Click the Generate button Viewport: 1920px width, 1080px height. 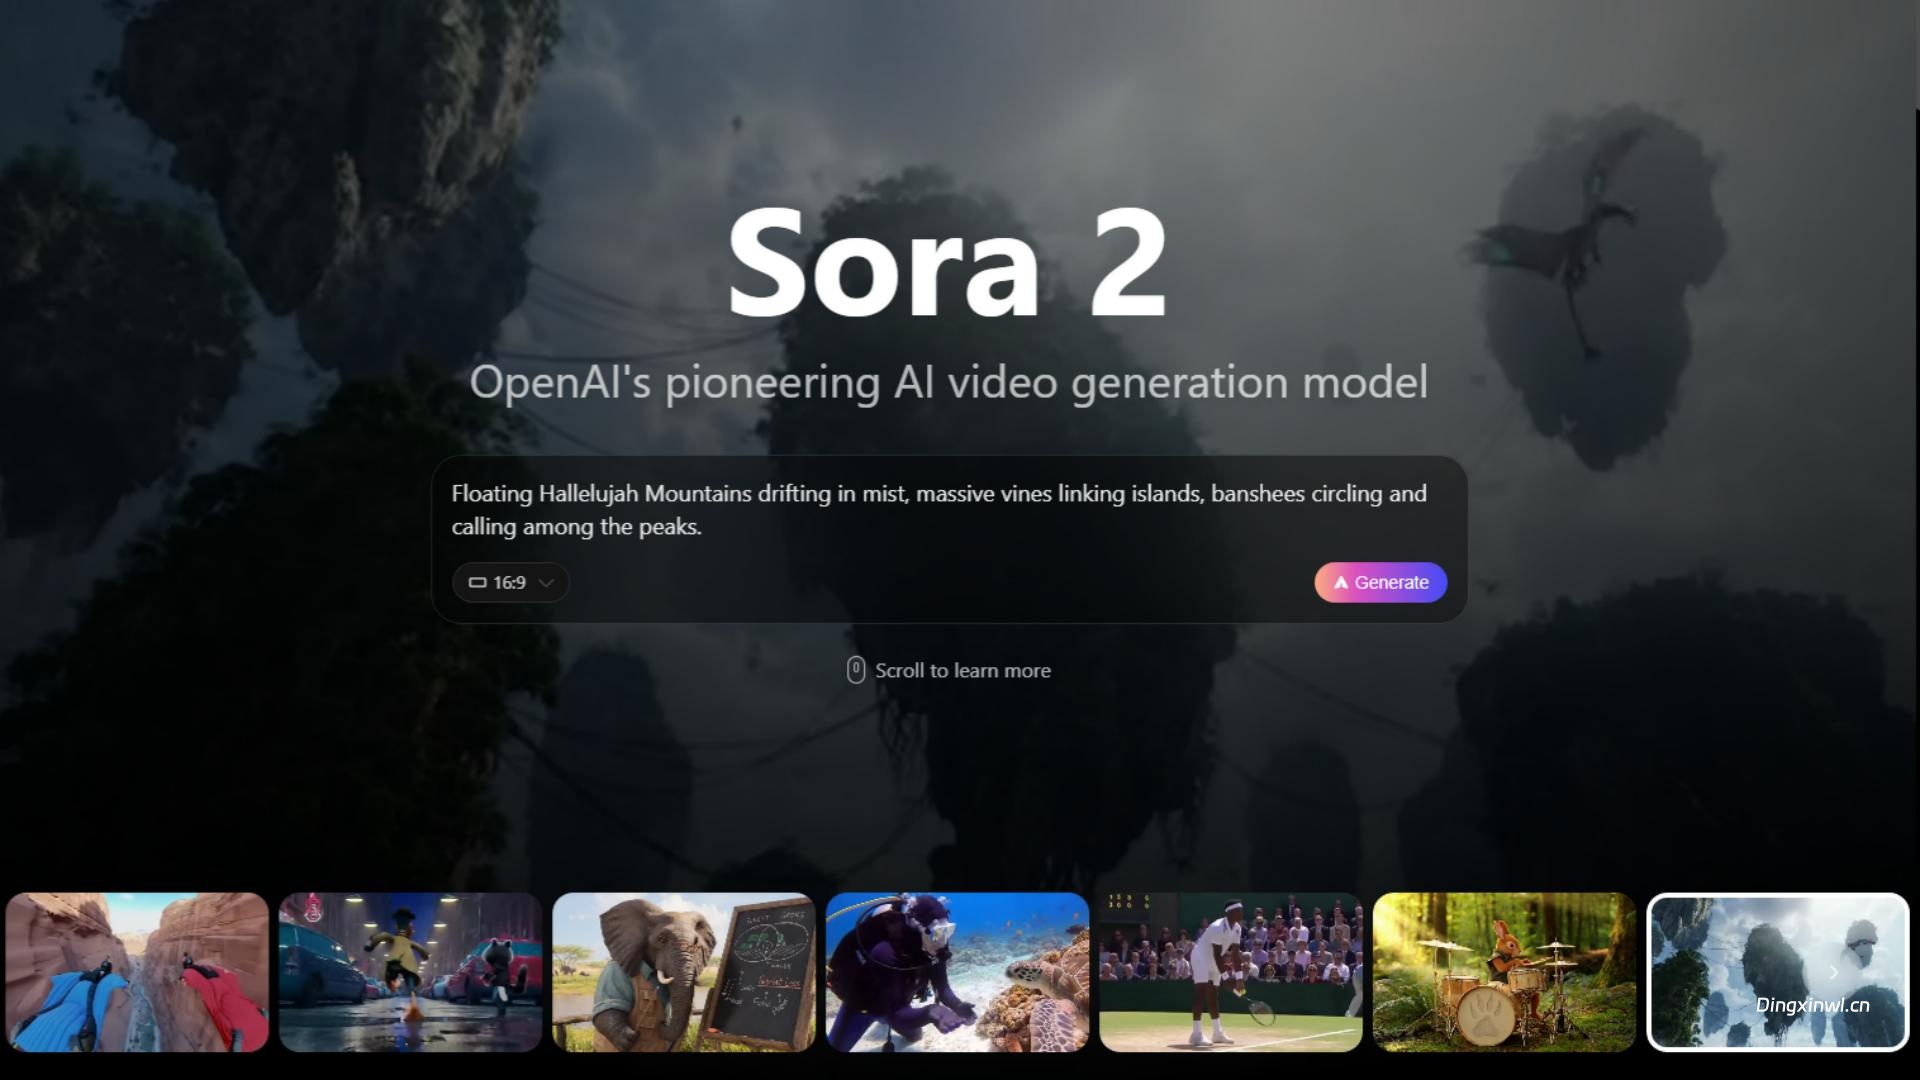(x=1380, y=583)
